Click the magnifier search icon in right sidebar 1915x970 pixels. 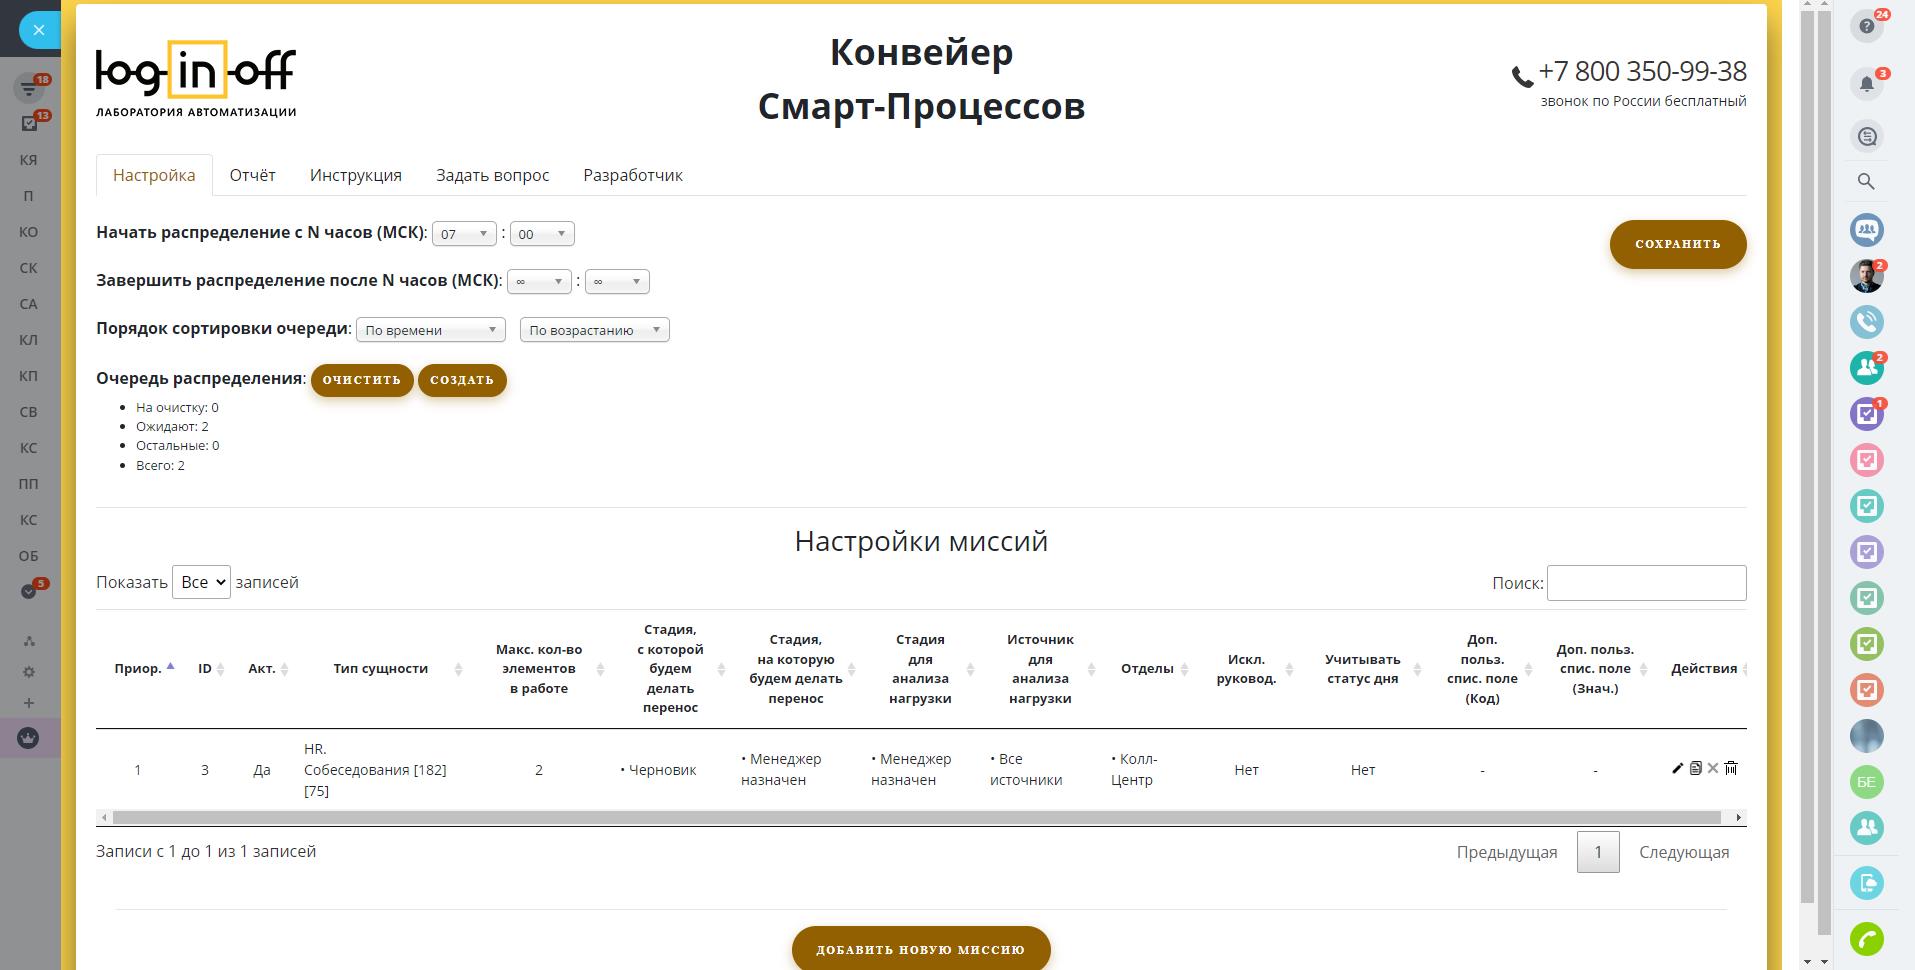click(x=1866, y=182)
